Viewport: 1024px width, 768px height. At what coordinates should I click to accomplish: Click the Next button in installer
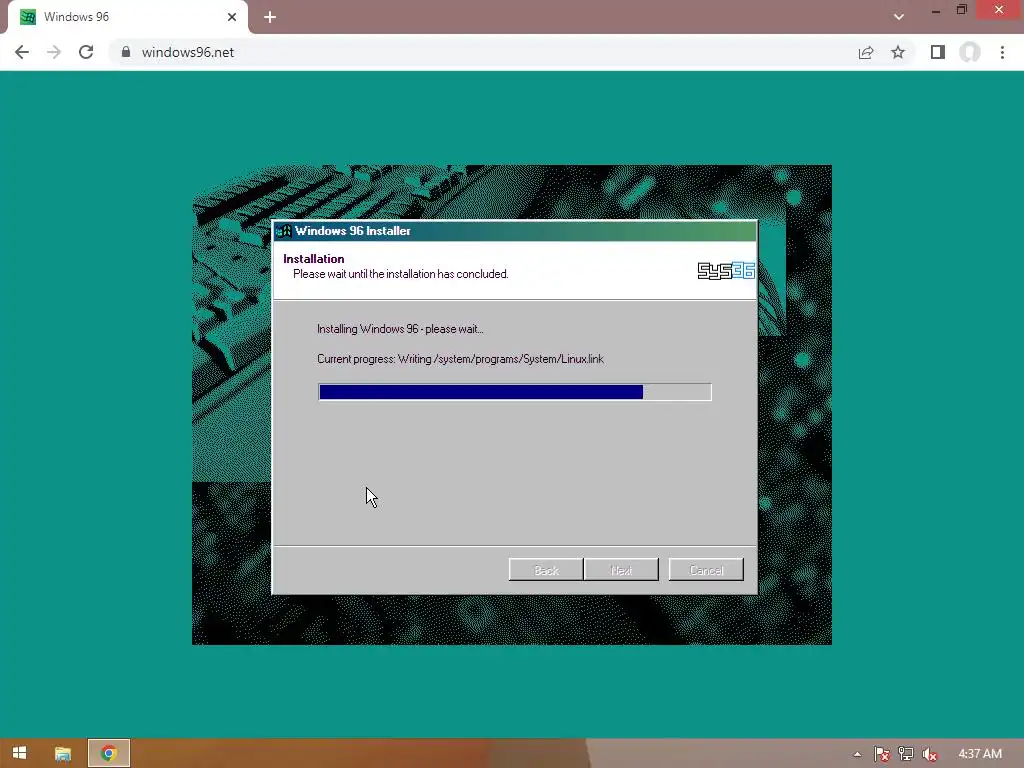pos(621,569)
